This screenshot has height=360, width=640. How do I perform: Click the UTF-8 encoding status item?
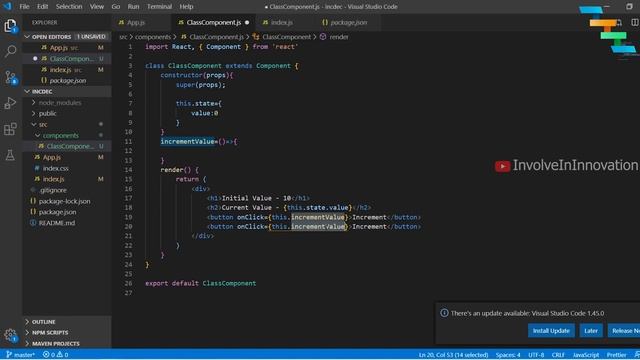click(x=536, y=355)
